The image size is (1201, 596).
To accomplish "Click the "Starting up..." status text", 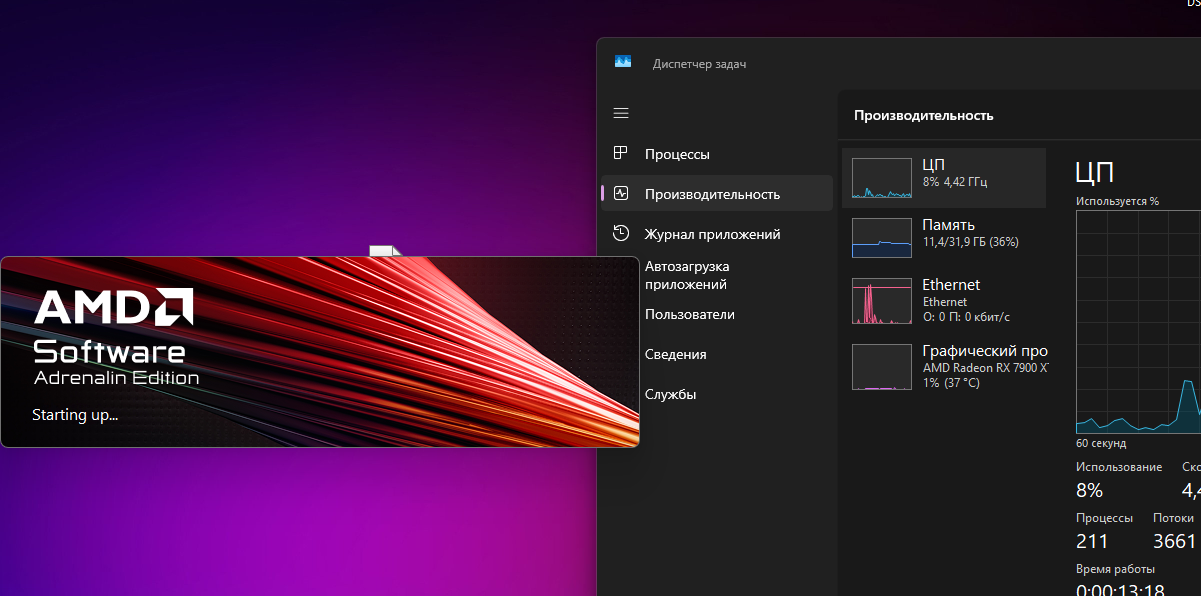I will 75,414.
